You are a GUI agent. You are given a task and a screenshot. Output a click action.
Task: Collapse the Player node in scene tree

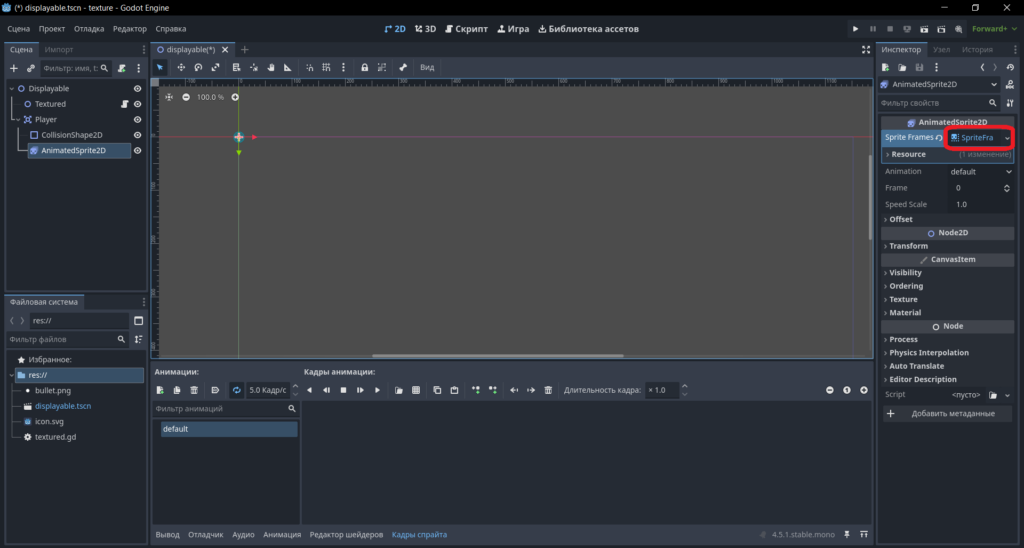coord(18,120)
